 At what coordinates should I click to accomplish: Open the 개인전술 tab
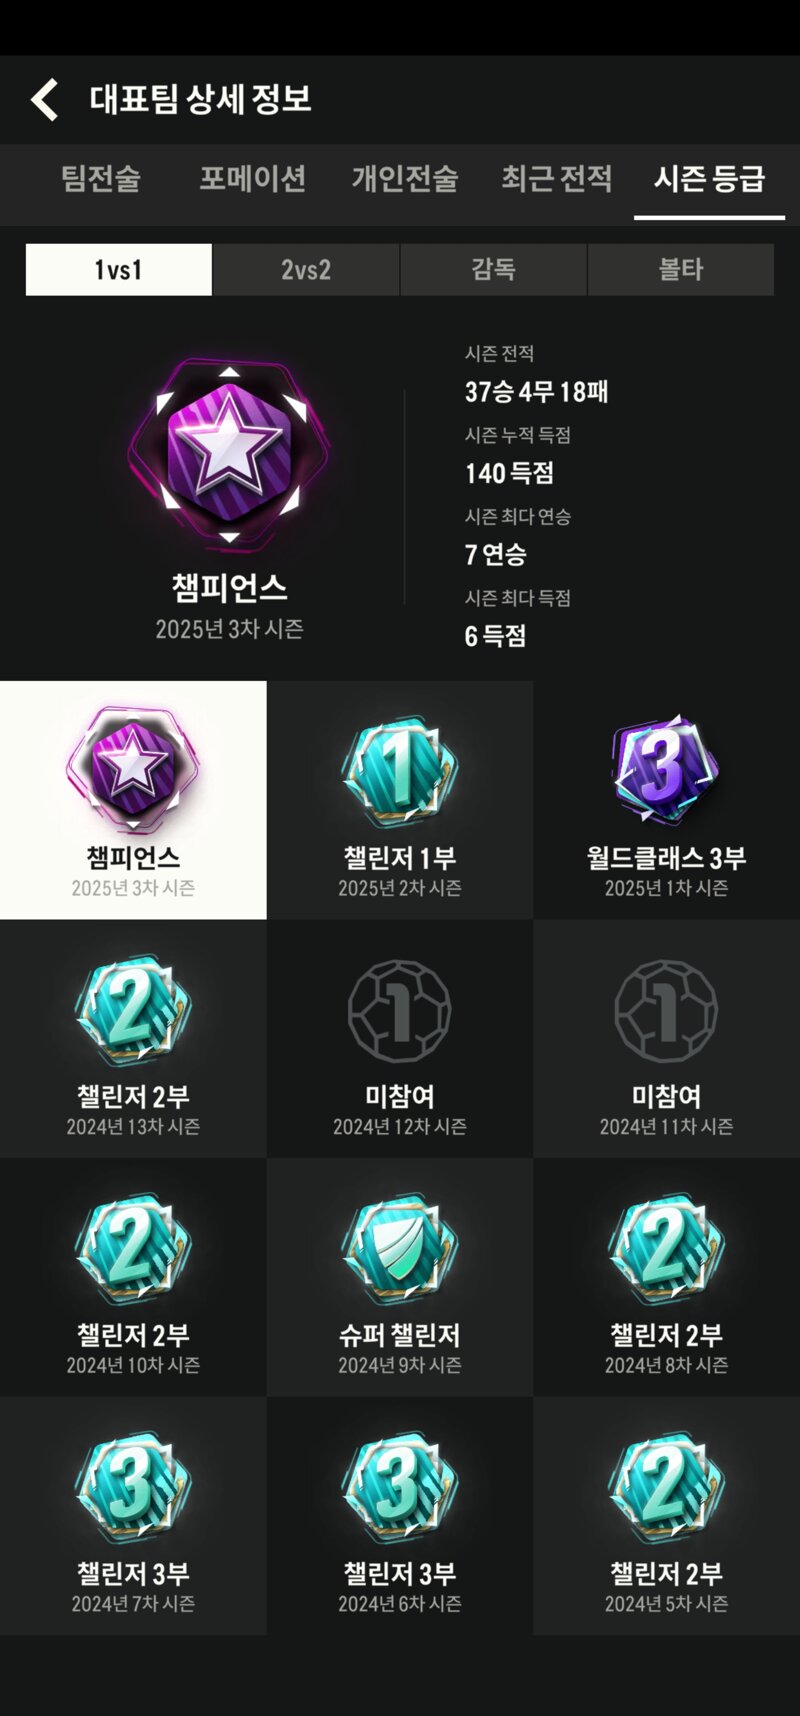pyautogui.click(x=405, y=179)
